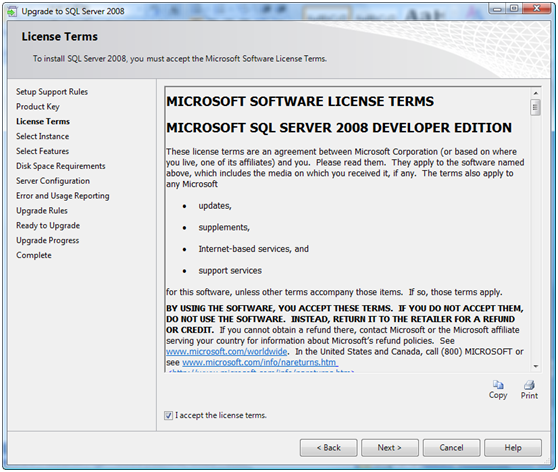
Task: Select the Select Features step
Action: point(42,151)
